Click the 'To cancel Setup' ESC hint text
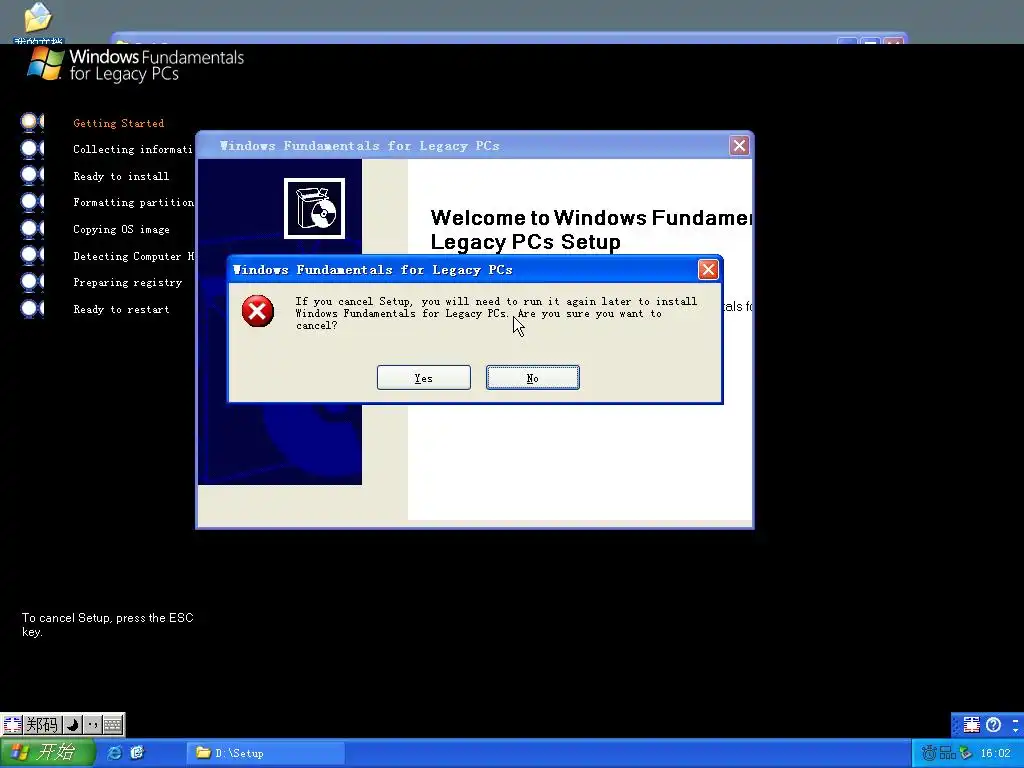Viewport: 1024px width, 768px height. 108,624
